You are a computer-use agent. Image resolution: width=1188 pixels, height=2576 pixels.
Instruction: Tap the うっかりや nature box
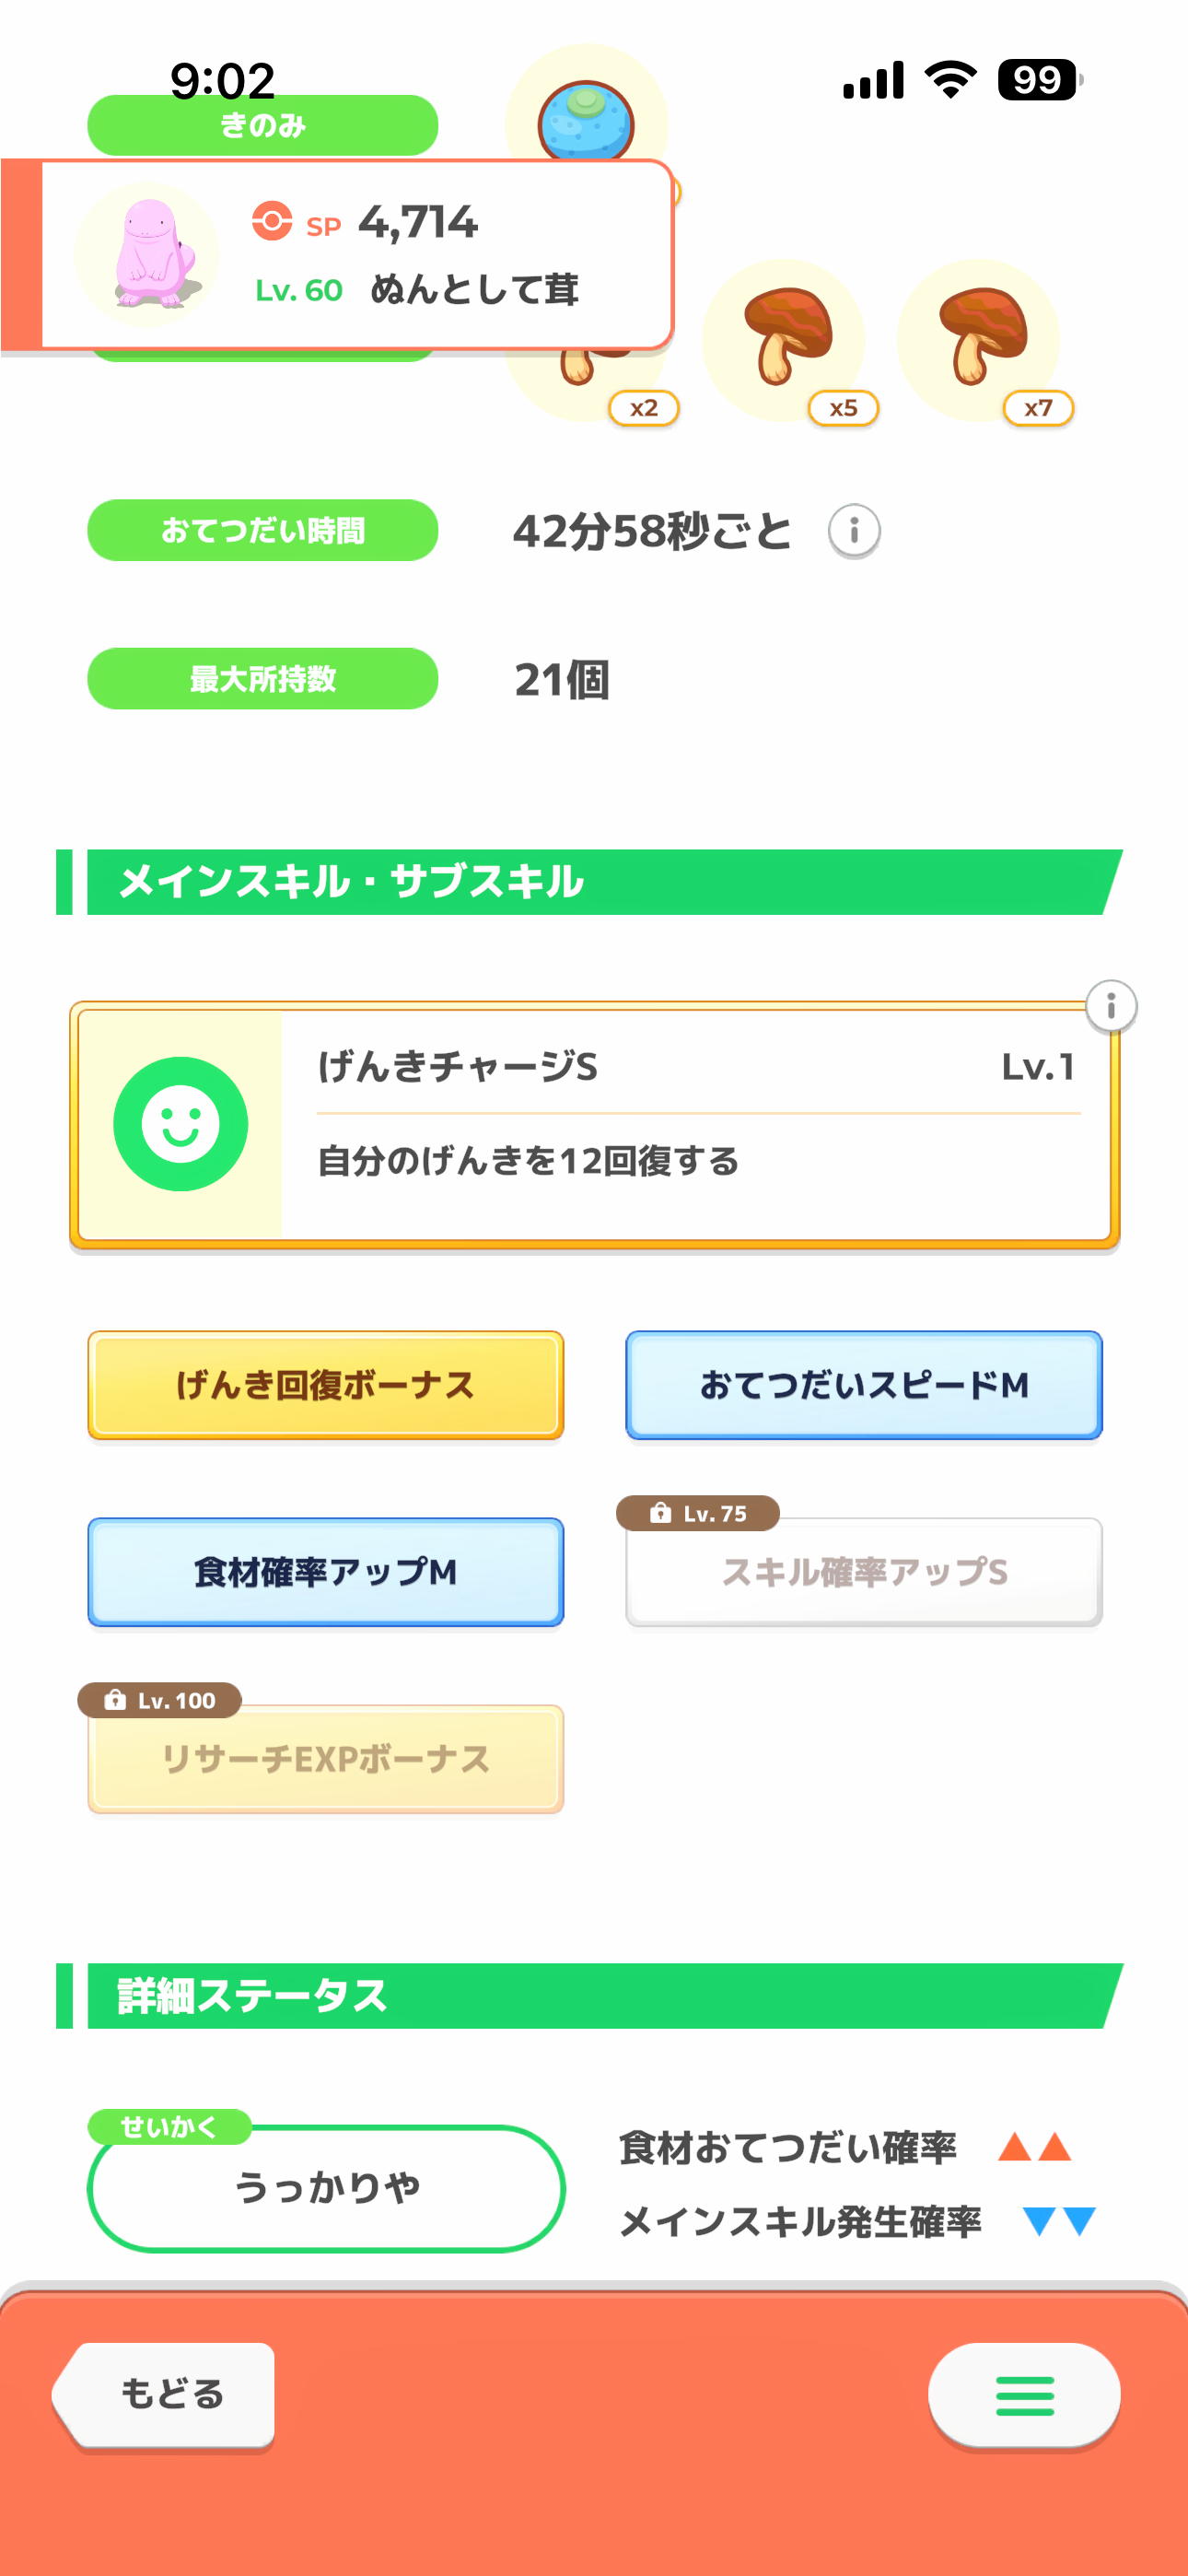coord(326,2188)
